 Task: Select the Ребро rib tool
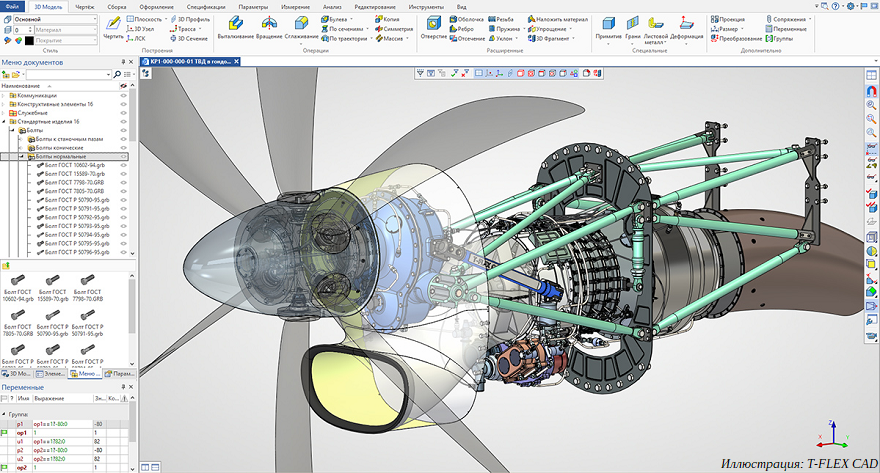(462, 29)
